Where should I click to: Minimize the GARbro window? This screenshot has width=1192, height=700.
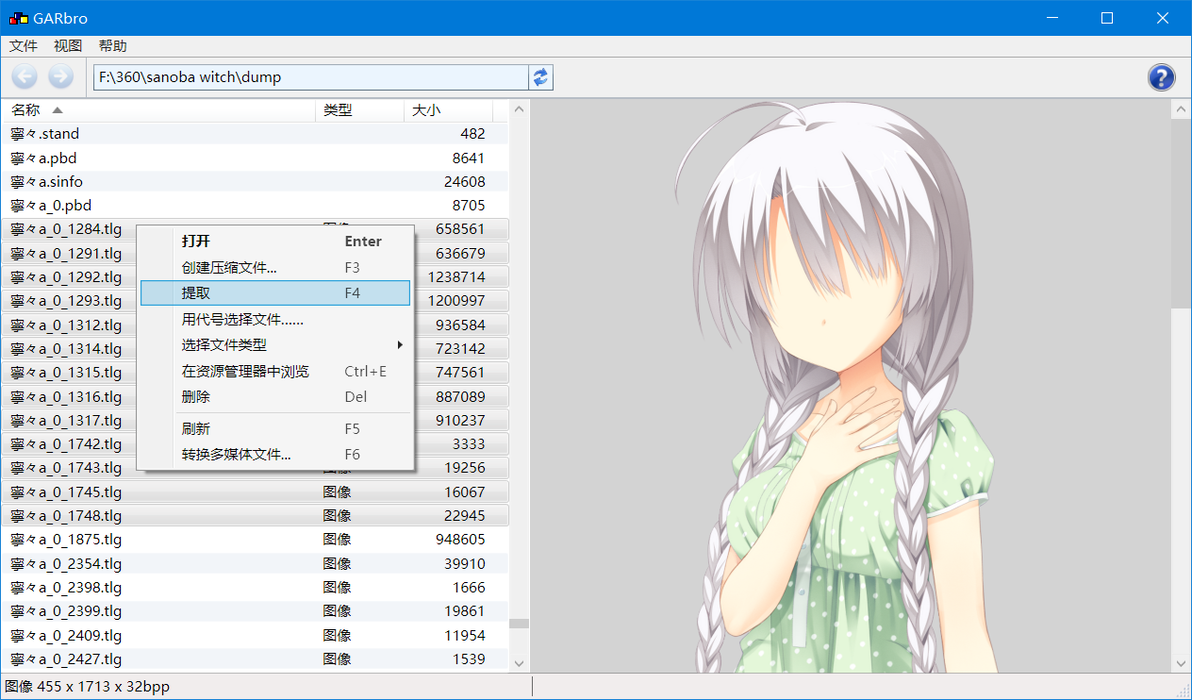pyautogui.click(x=1053, y=18)
